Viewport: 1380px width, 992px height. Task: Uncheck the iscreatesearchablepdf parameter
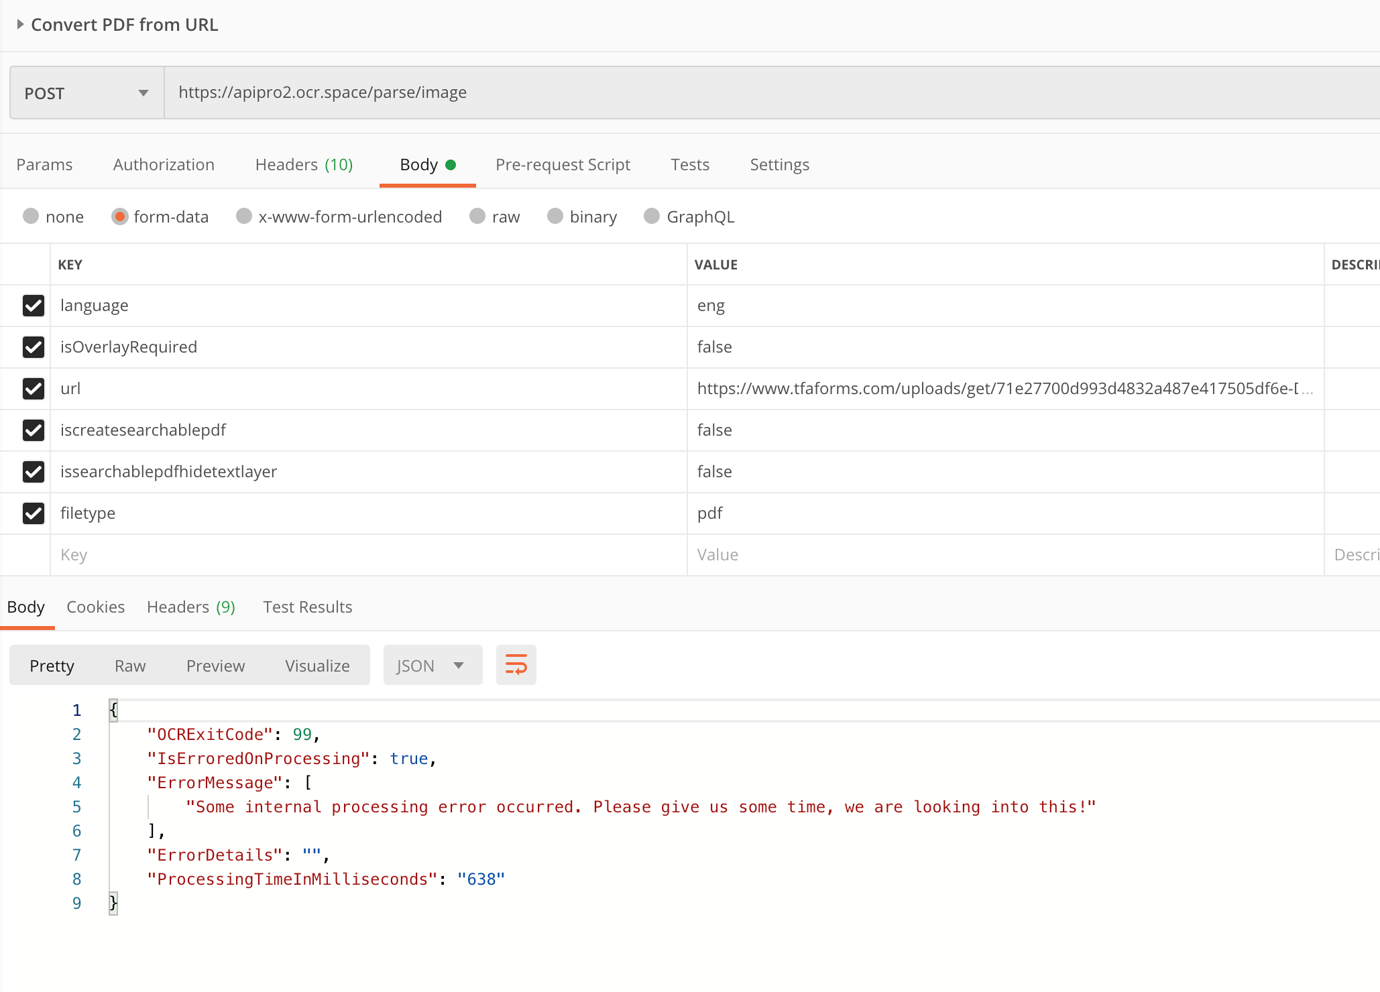[33, 430]
